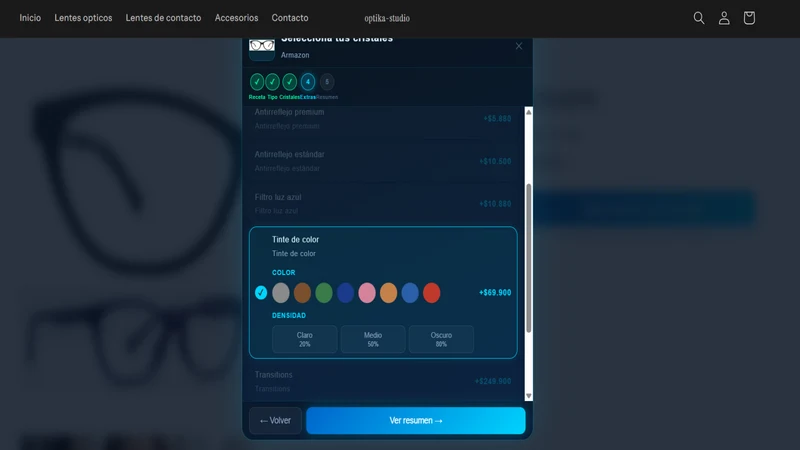Click the +$249.900 Transitions price

(x=493, y=381)
